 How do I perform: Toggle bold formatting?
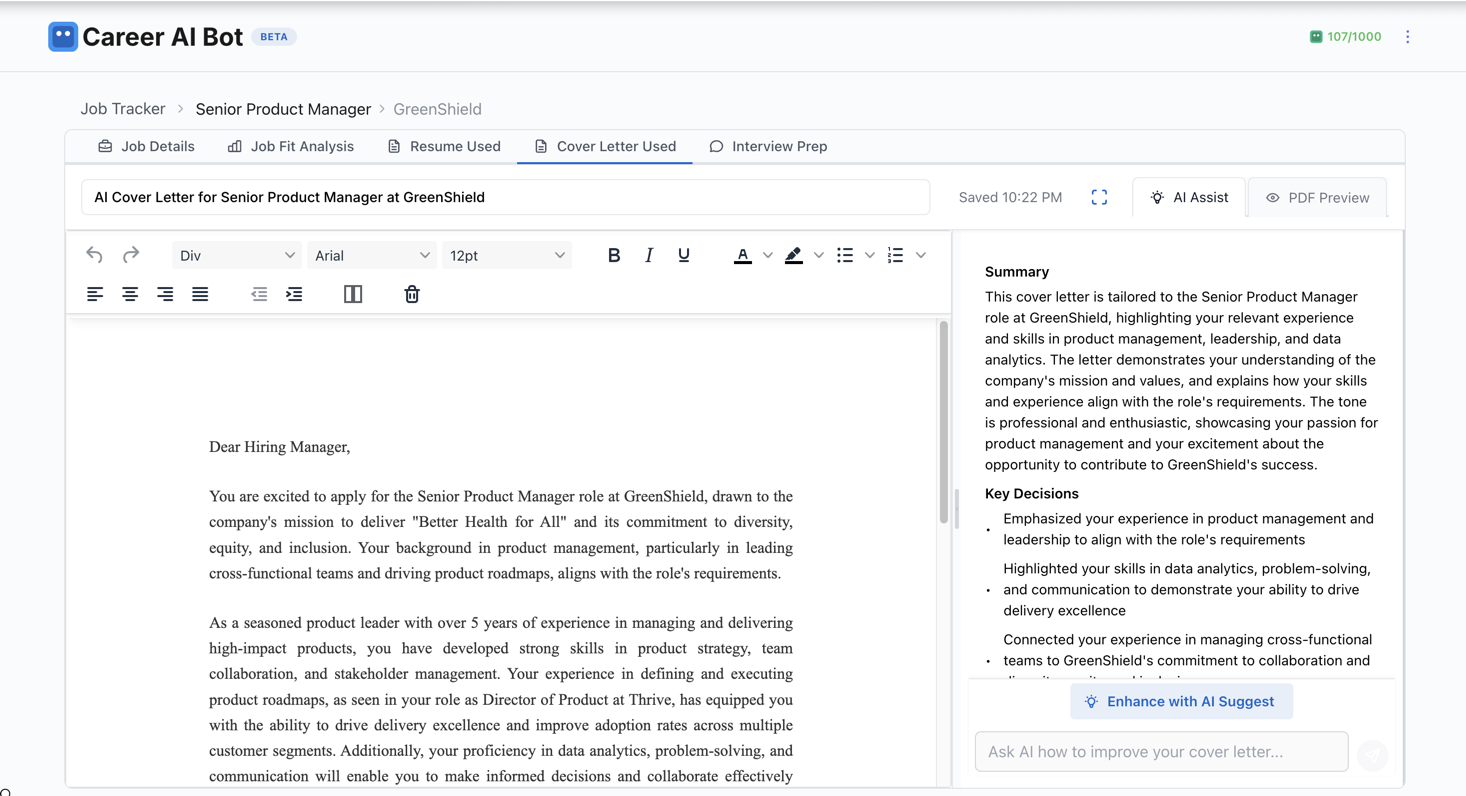coord(614,255)
